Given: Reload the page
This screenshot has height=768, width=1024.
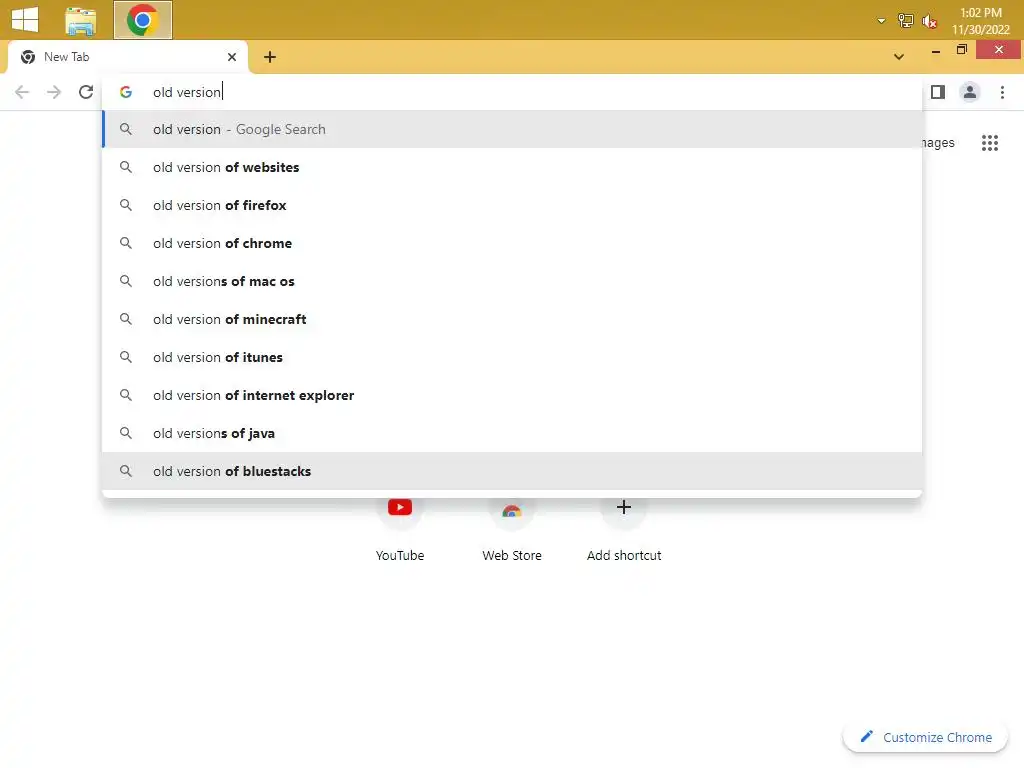Looking at the screenshot, I should point(86,92).
